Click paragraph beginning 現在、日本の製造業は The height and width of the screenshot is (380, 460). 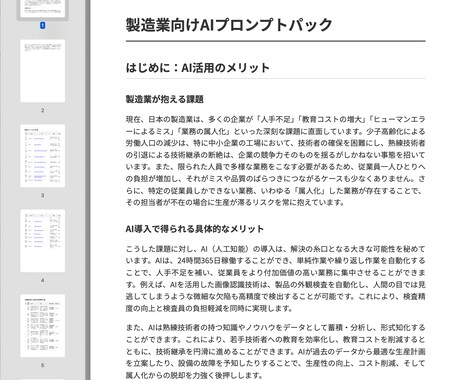[x=275, y=161]
